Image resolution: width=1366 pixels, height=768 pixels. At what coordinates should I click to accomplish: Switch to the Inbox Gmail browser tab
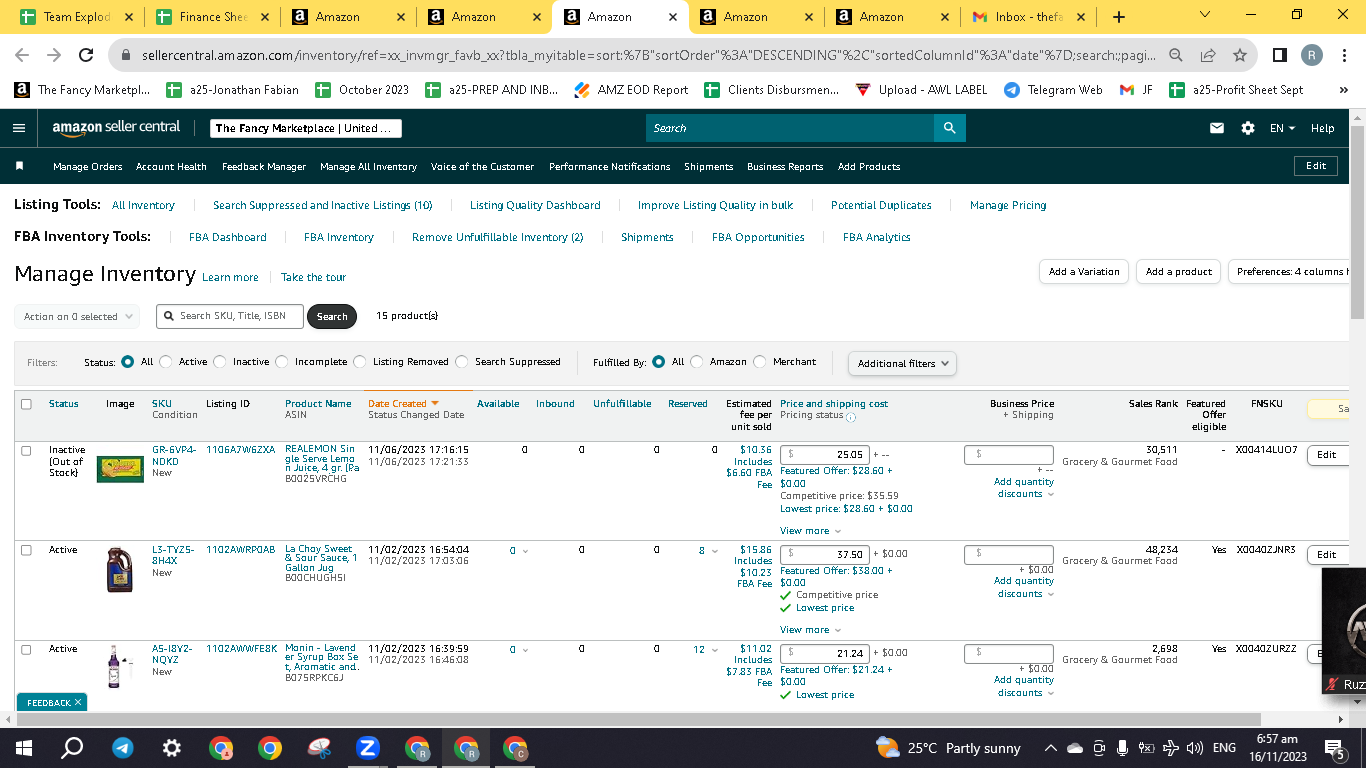1026,17
